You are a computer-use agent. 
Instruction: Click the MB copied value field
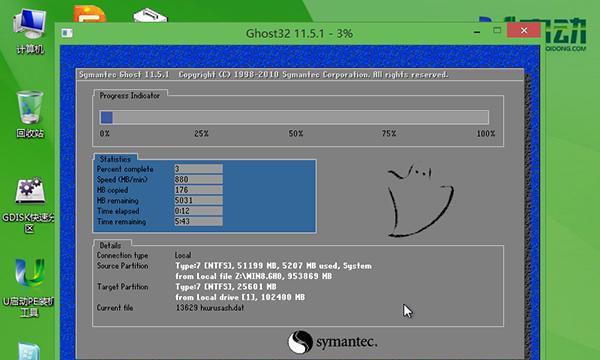[198, 190]
